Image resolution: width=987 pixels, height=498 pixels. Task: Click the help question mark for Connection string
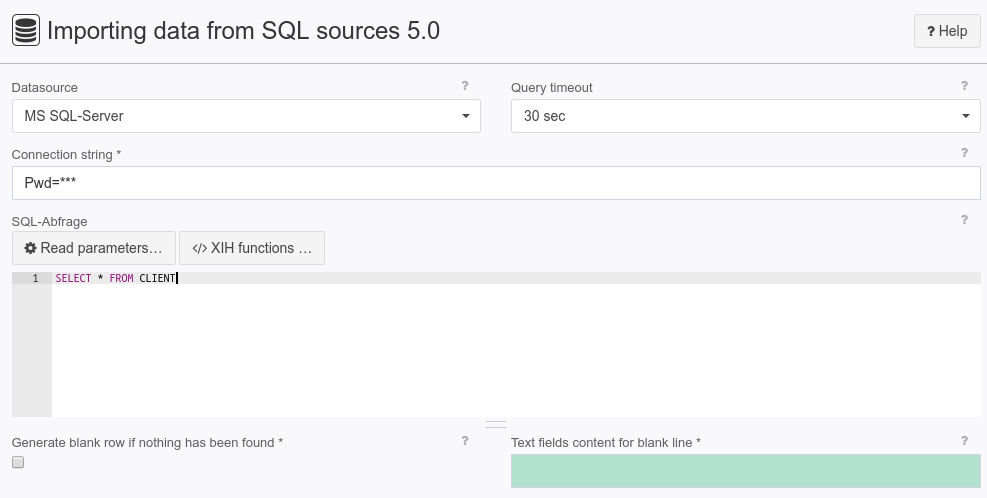964,152
